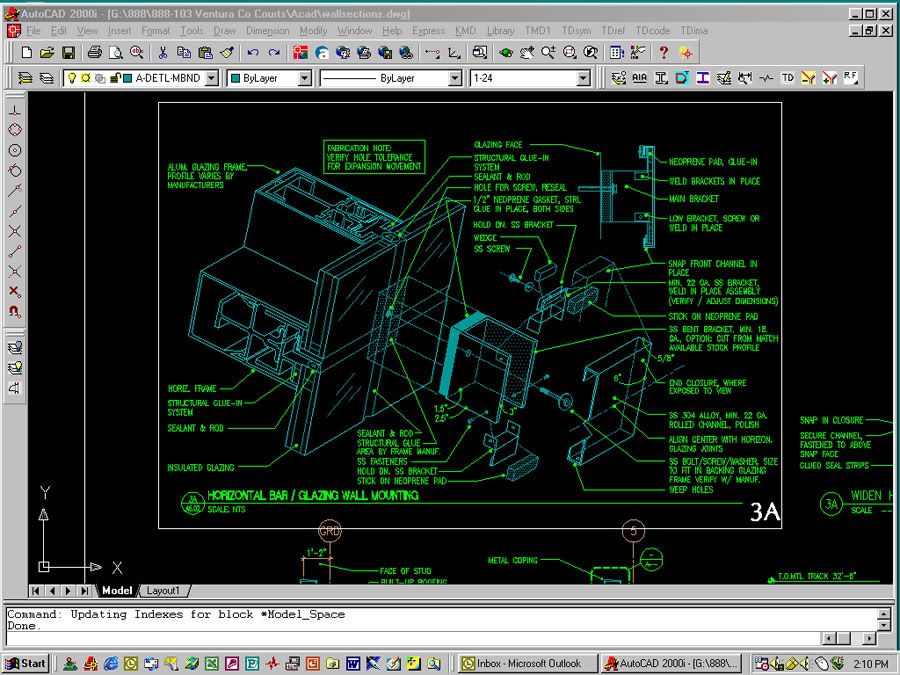
Task: Select the red magnet snap icon on the left toolbar
Action: tap(15, 312)
